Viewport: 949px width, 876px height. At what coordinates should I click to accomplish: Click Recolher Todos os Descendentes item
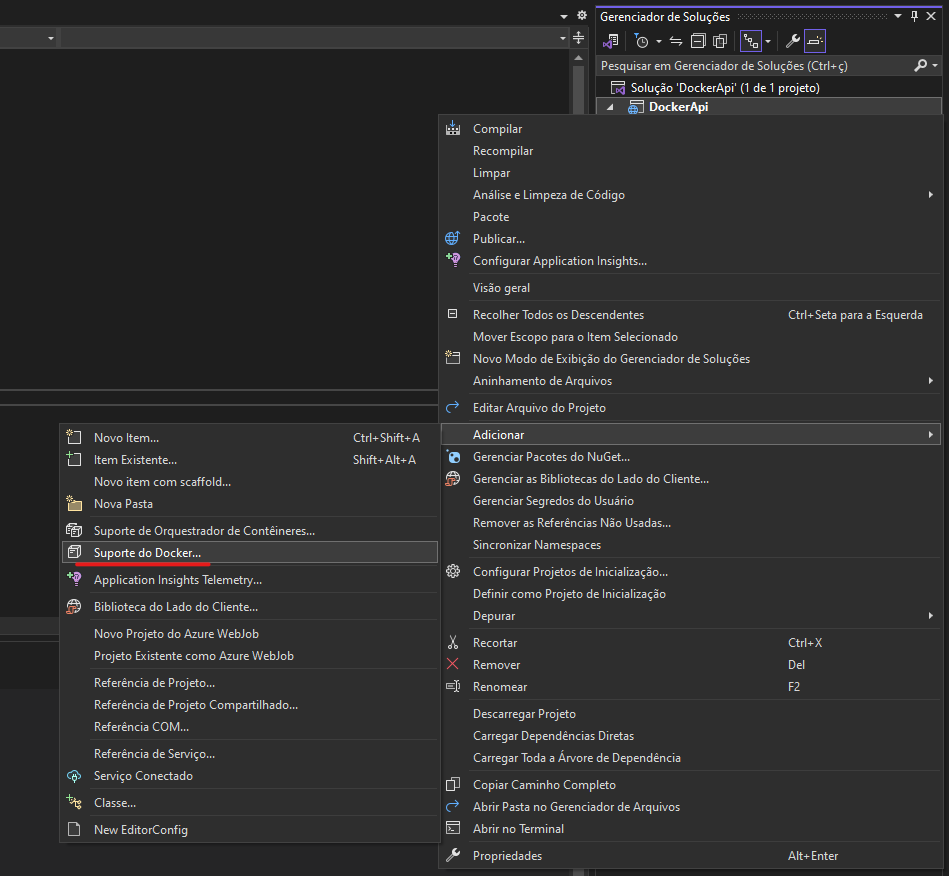click(x=691, y=315)
